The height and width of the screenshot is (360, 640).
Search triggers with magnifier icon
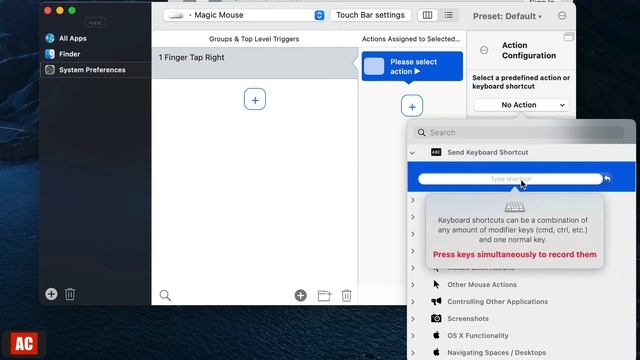pyautogui.click(x=165, y=295)
